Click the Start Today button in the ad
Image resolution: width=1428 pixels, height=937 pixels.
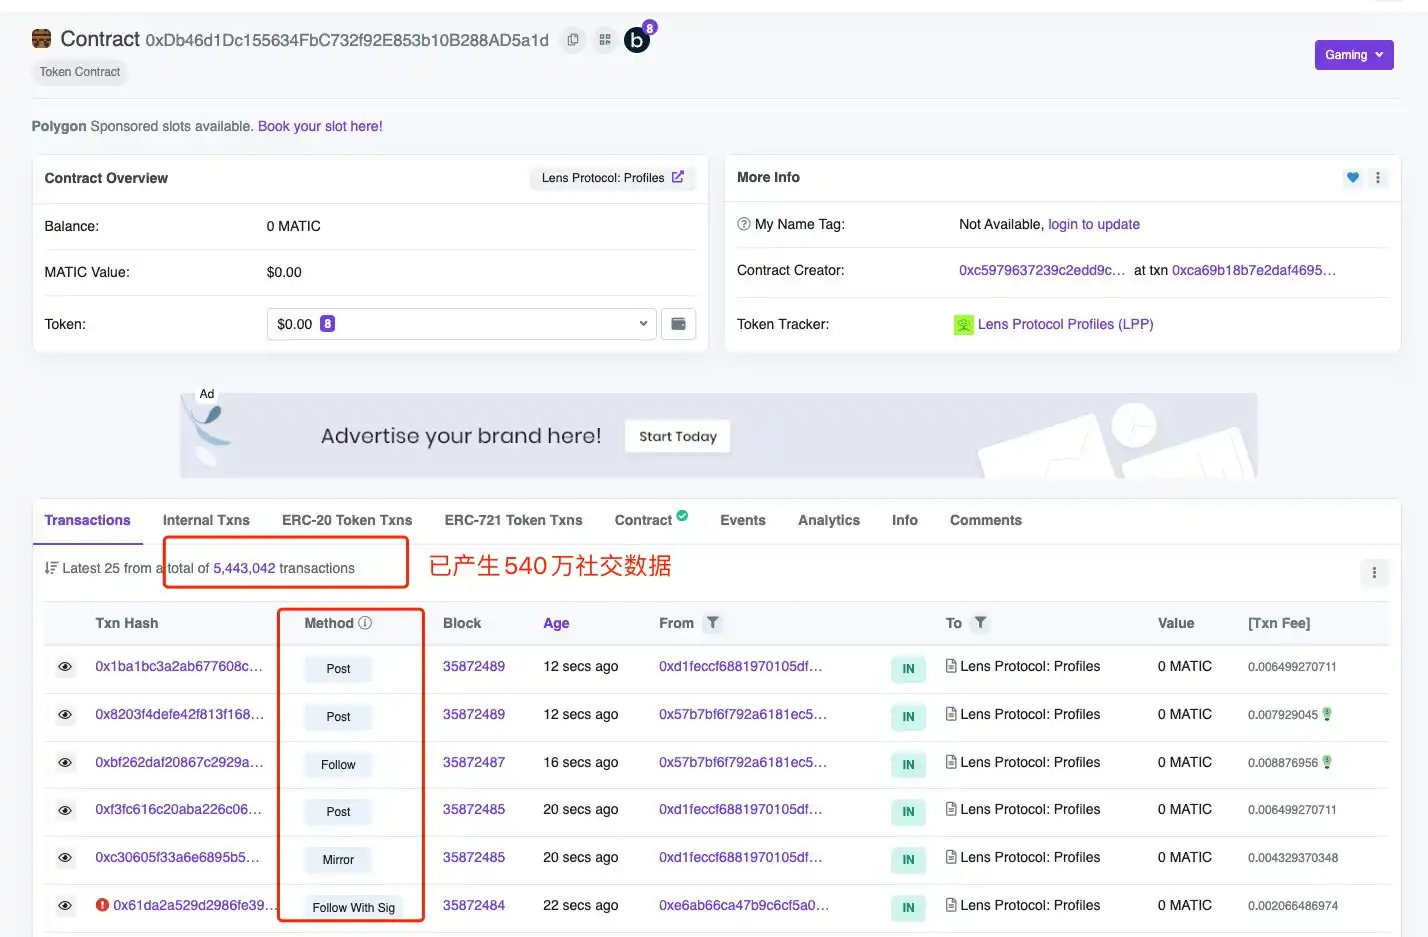tap(677, 436)
